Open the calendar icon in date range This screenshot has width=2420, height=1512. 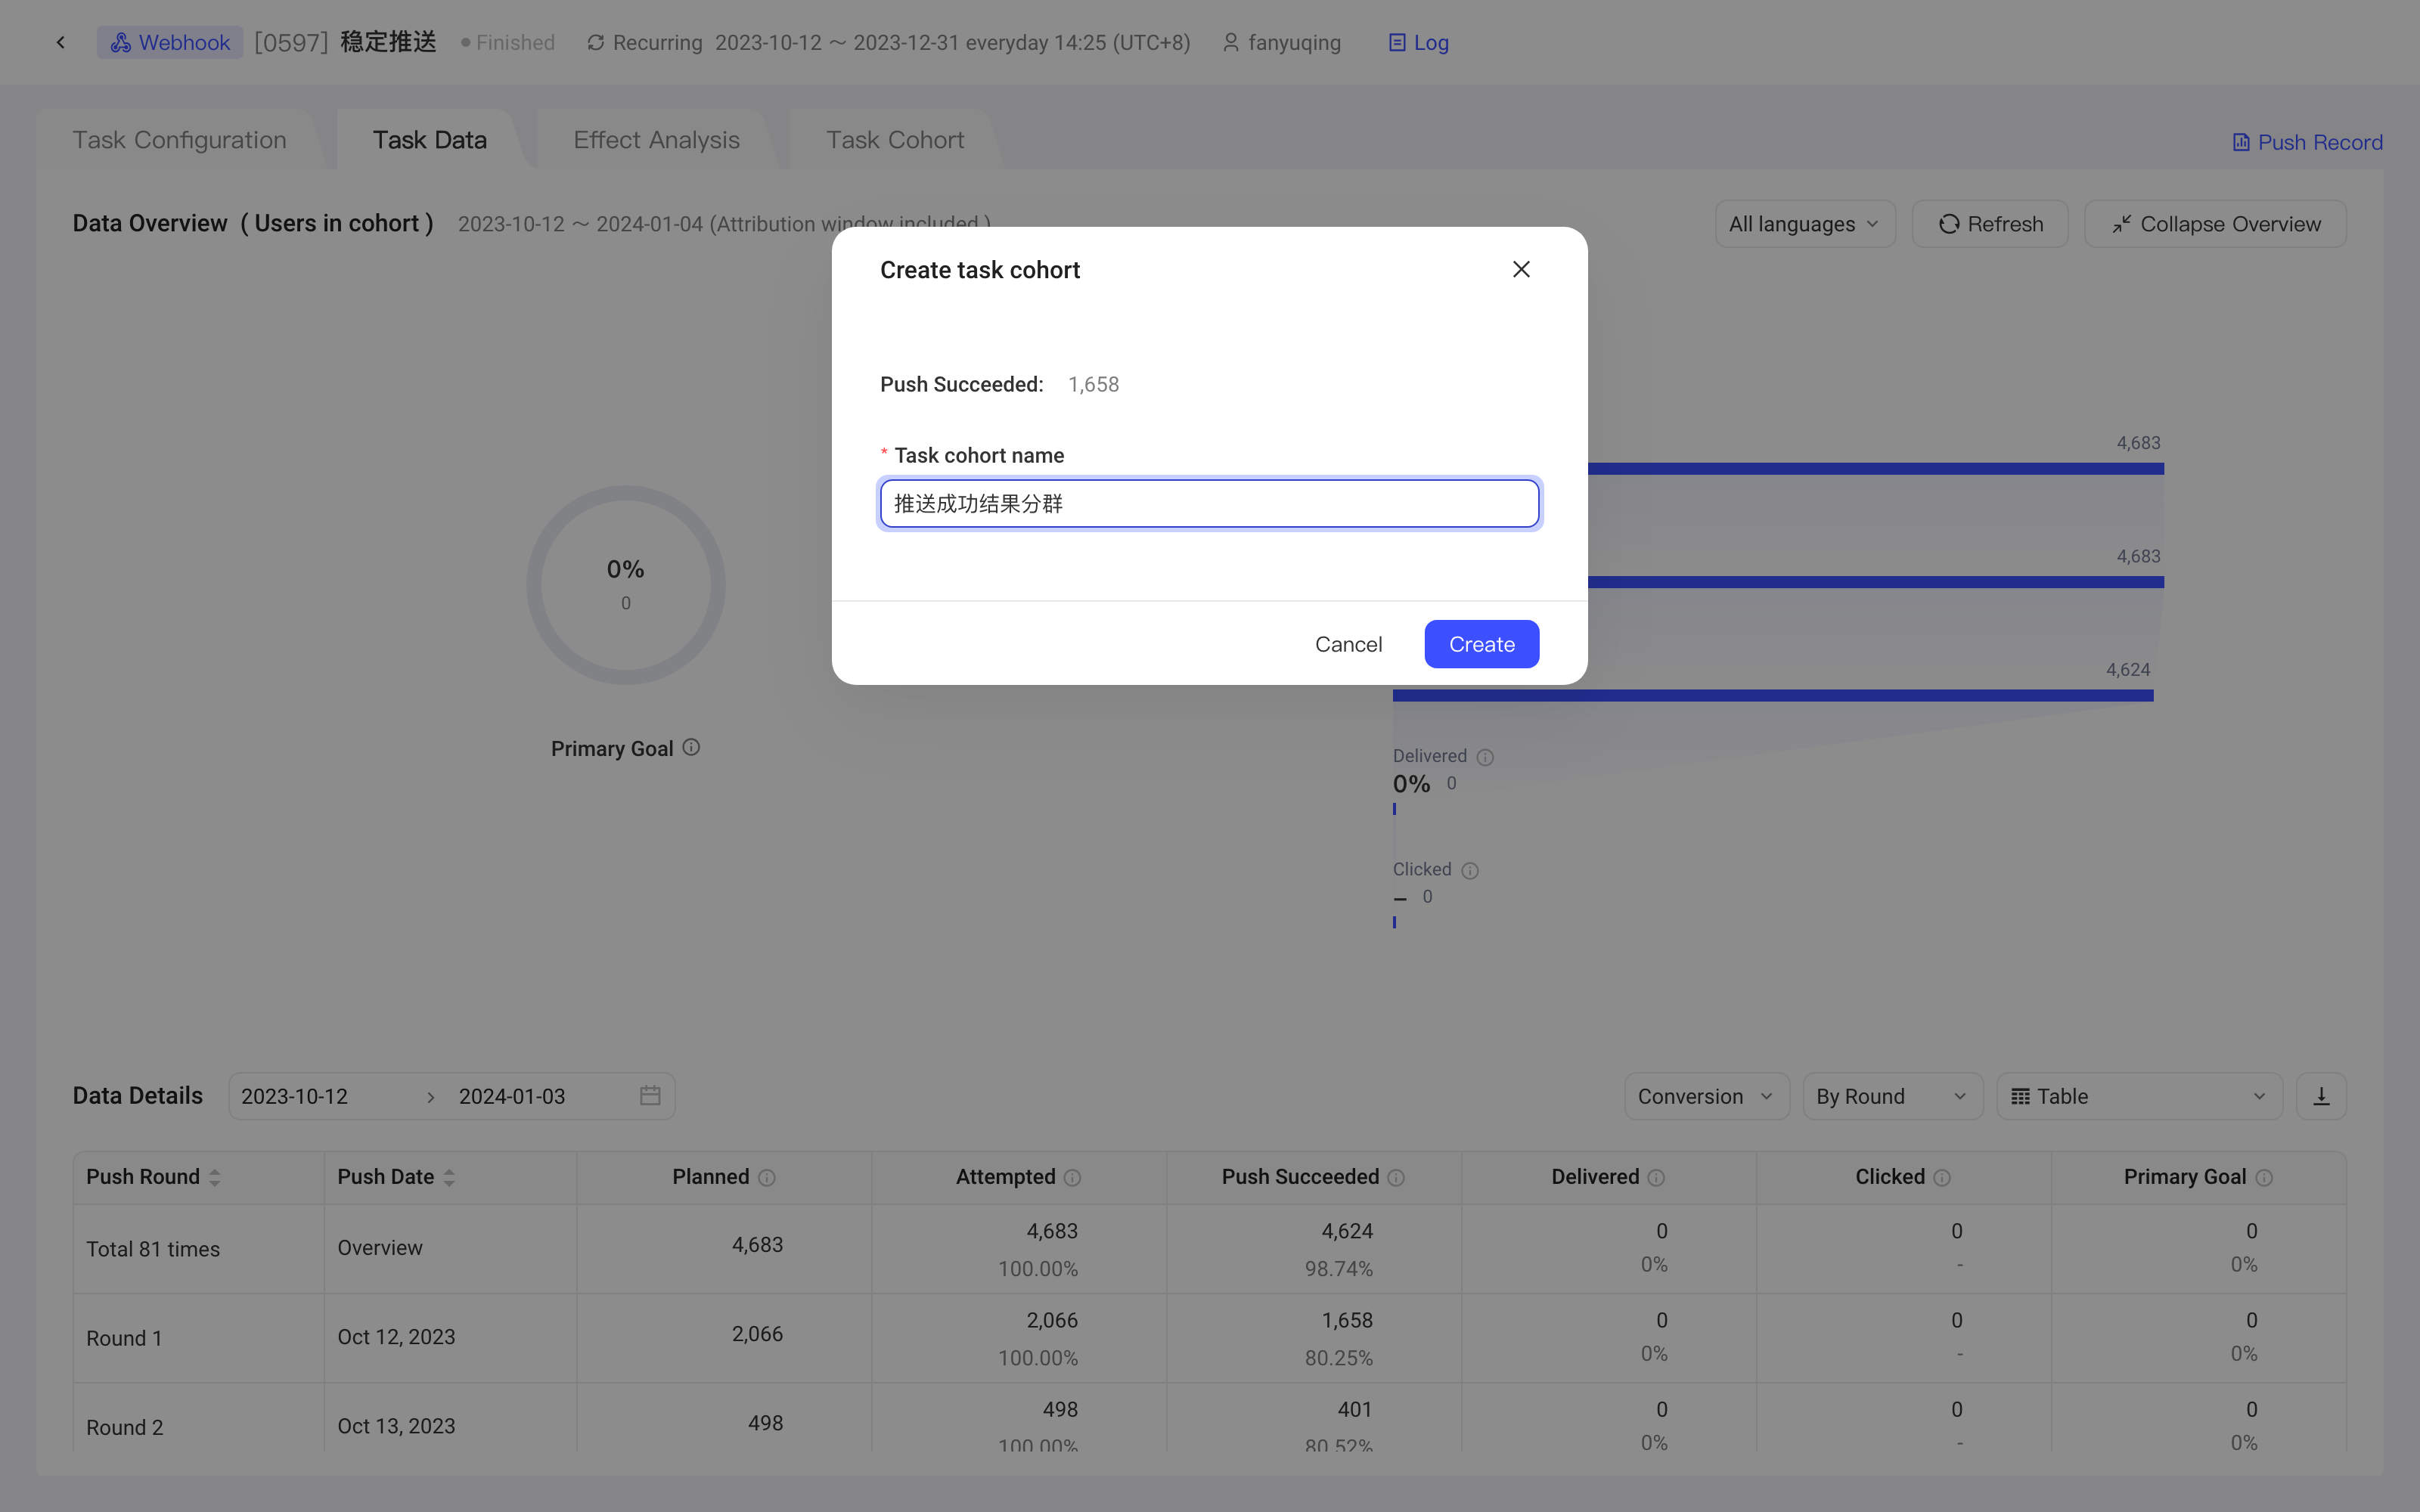click(650, 1096)
